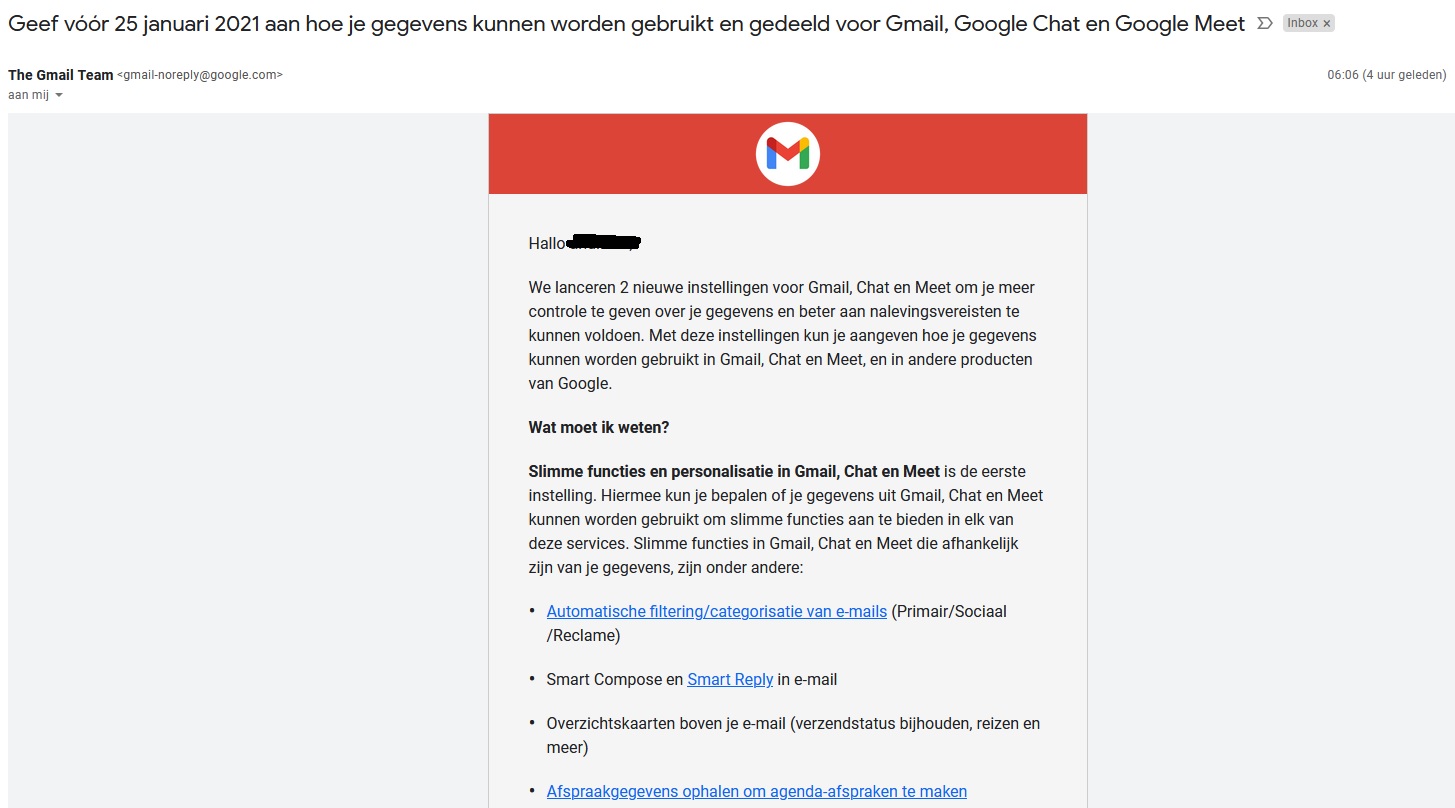This screenshot has width=1455, height=808.
Task: Toggle the importance marker beside the subject
Action: point(1267,23)
